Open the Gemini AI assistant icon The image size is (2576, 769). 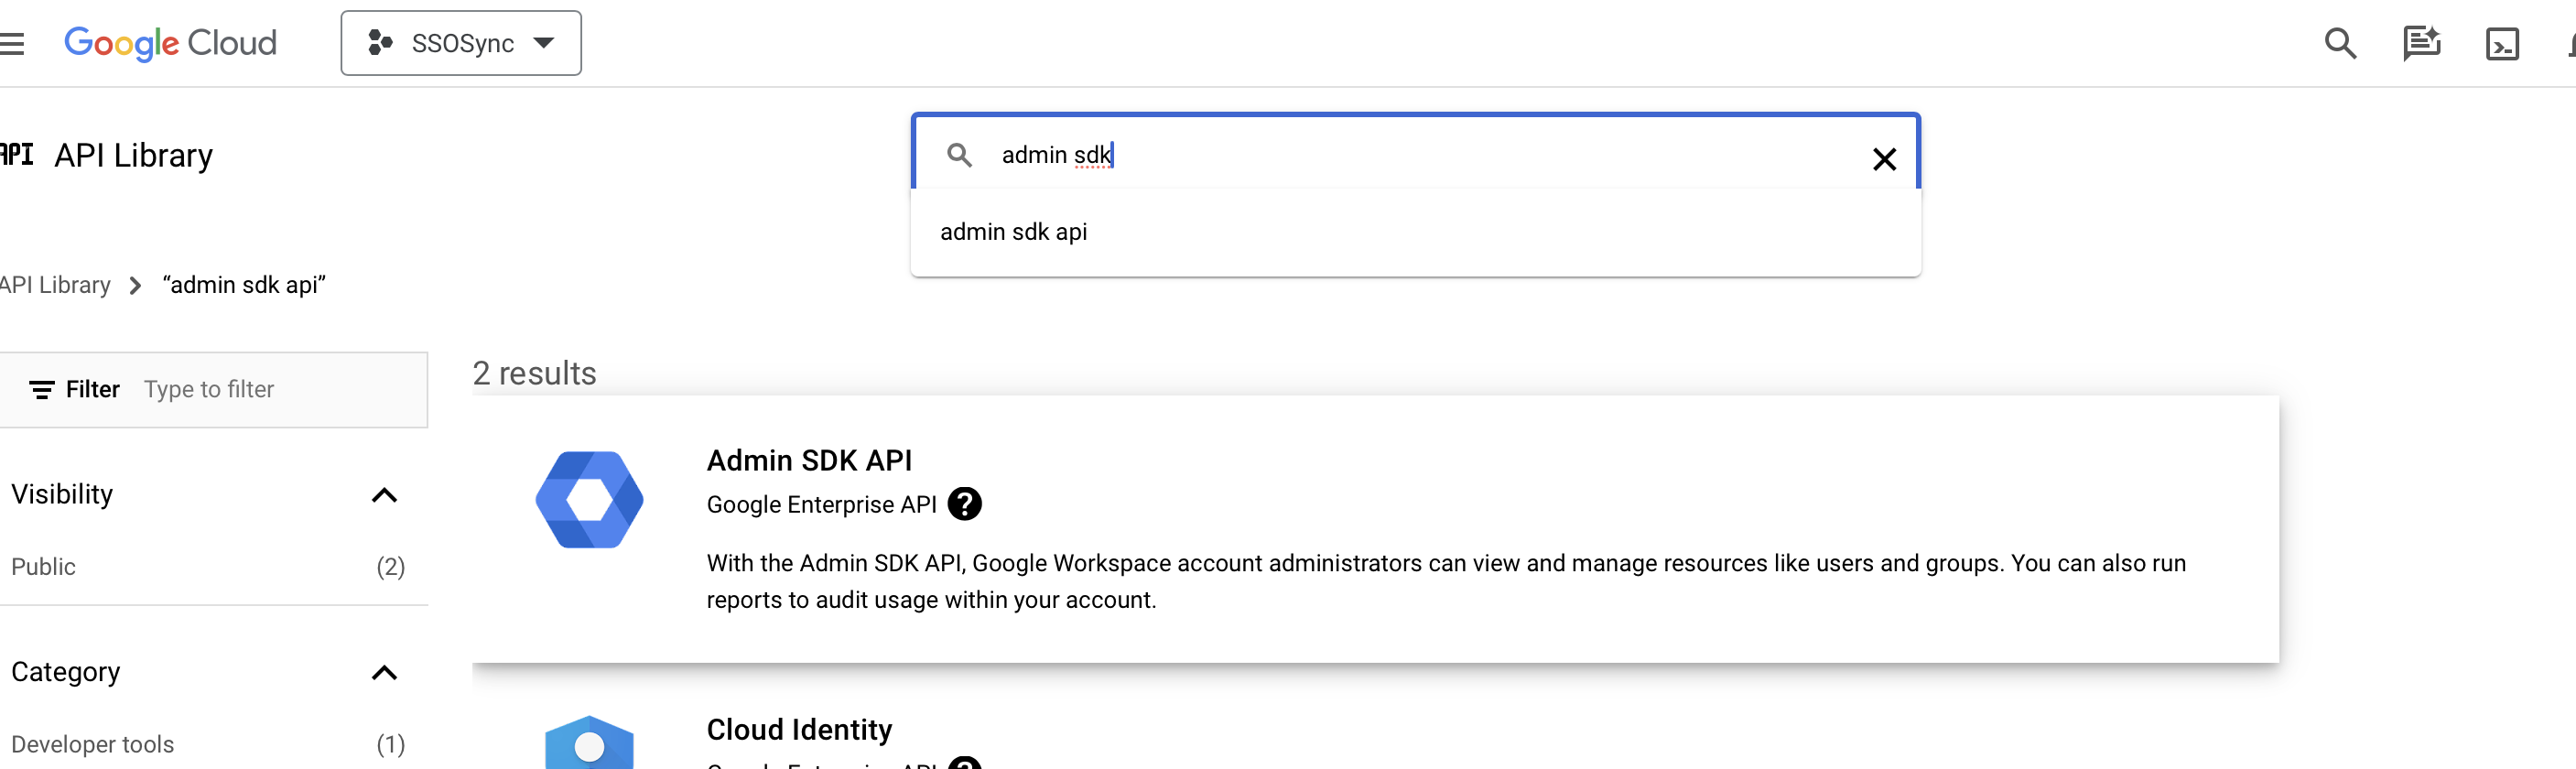pyautogui.click(x=2421, y=44)
